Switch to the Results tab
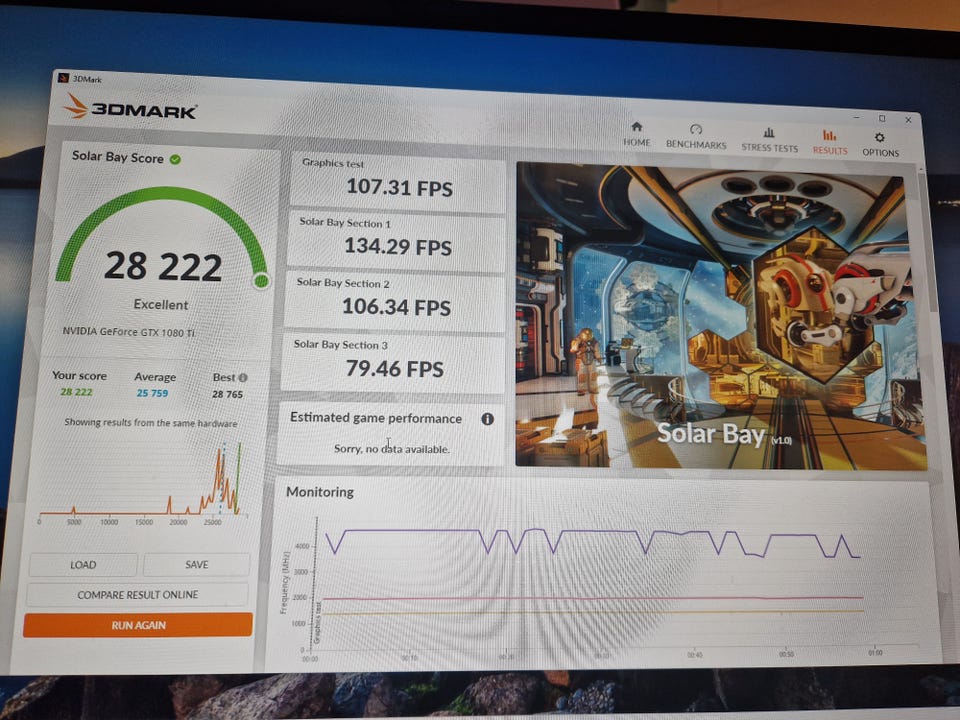Image resolution: width=960 pixels, height=720 pixels. click(830, 142)
